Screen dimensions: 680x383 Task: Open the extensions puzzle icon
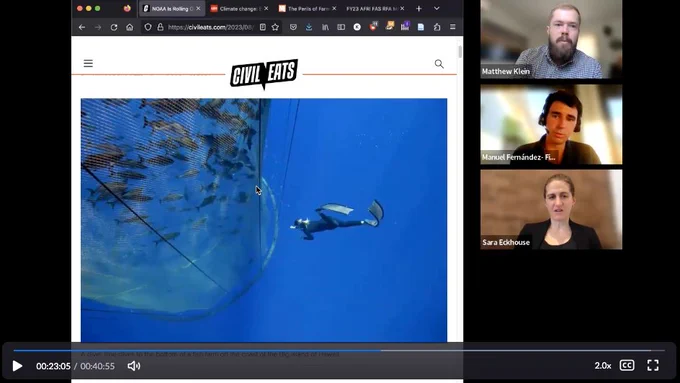(437, 27)
